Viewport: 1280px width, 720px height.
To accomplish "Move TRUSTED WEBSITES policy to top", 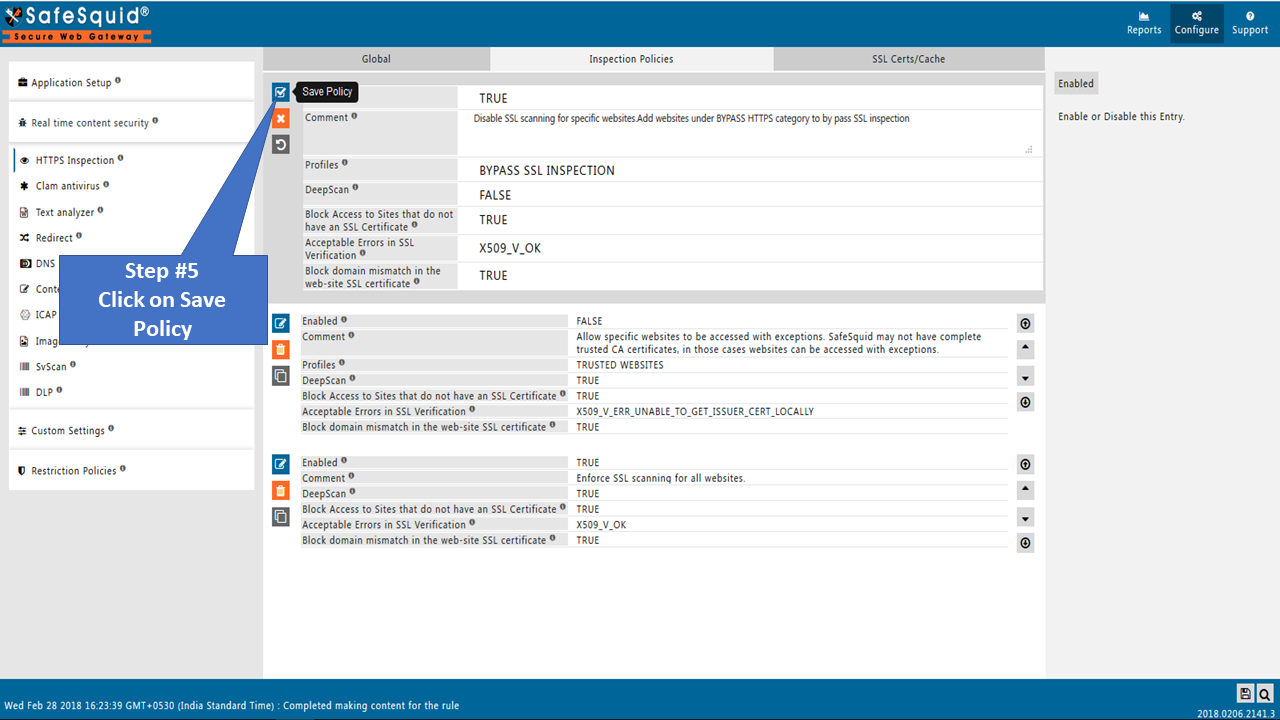I will [x=1025, y=323].
